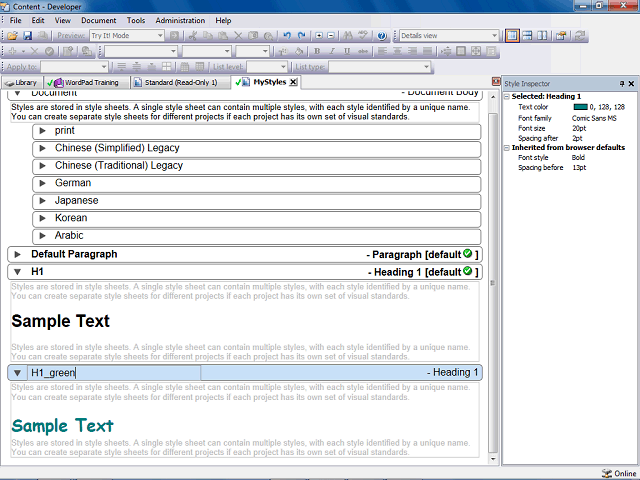Open the Administration menu

point(180,20)
